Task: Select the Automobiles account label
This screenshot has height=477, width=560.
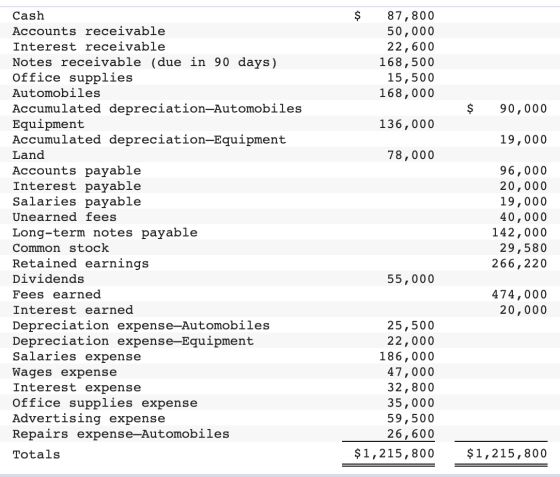Action: coord(56,93)
